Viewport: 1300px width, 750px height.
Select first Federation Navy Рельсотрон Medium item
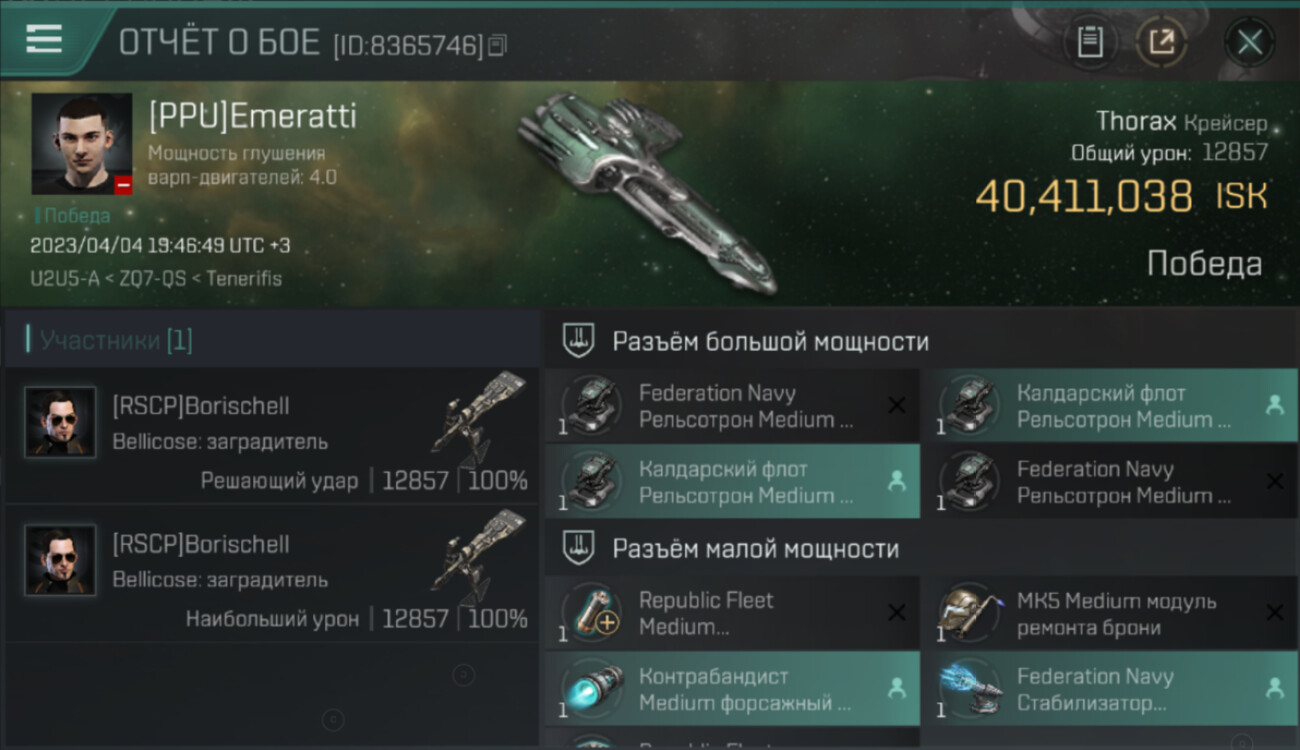click(732, 406)
